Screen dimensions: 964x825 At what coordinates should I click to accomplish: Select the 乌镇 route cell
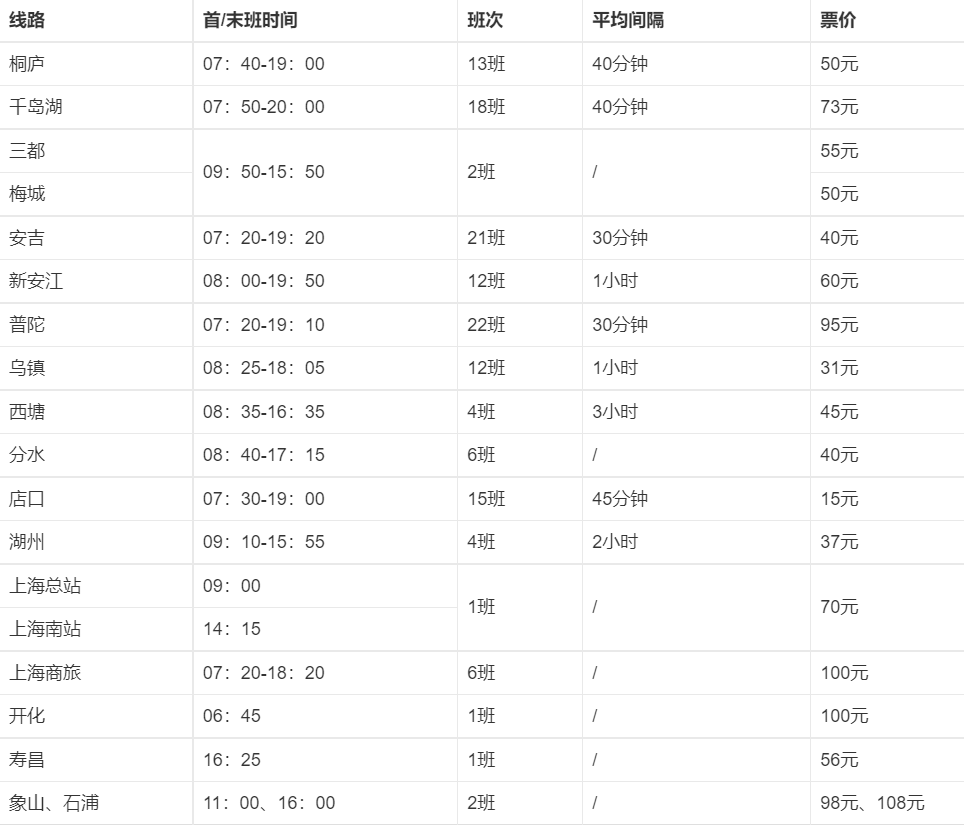(x=27, y=368)
